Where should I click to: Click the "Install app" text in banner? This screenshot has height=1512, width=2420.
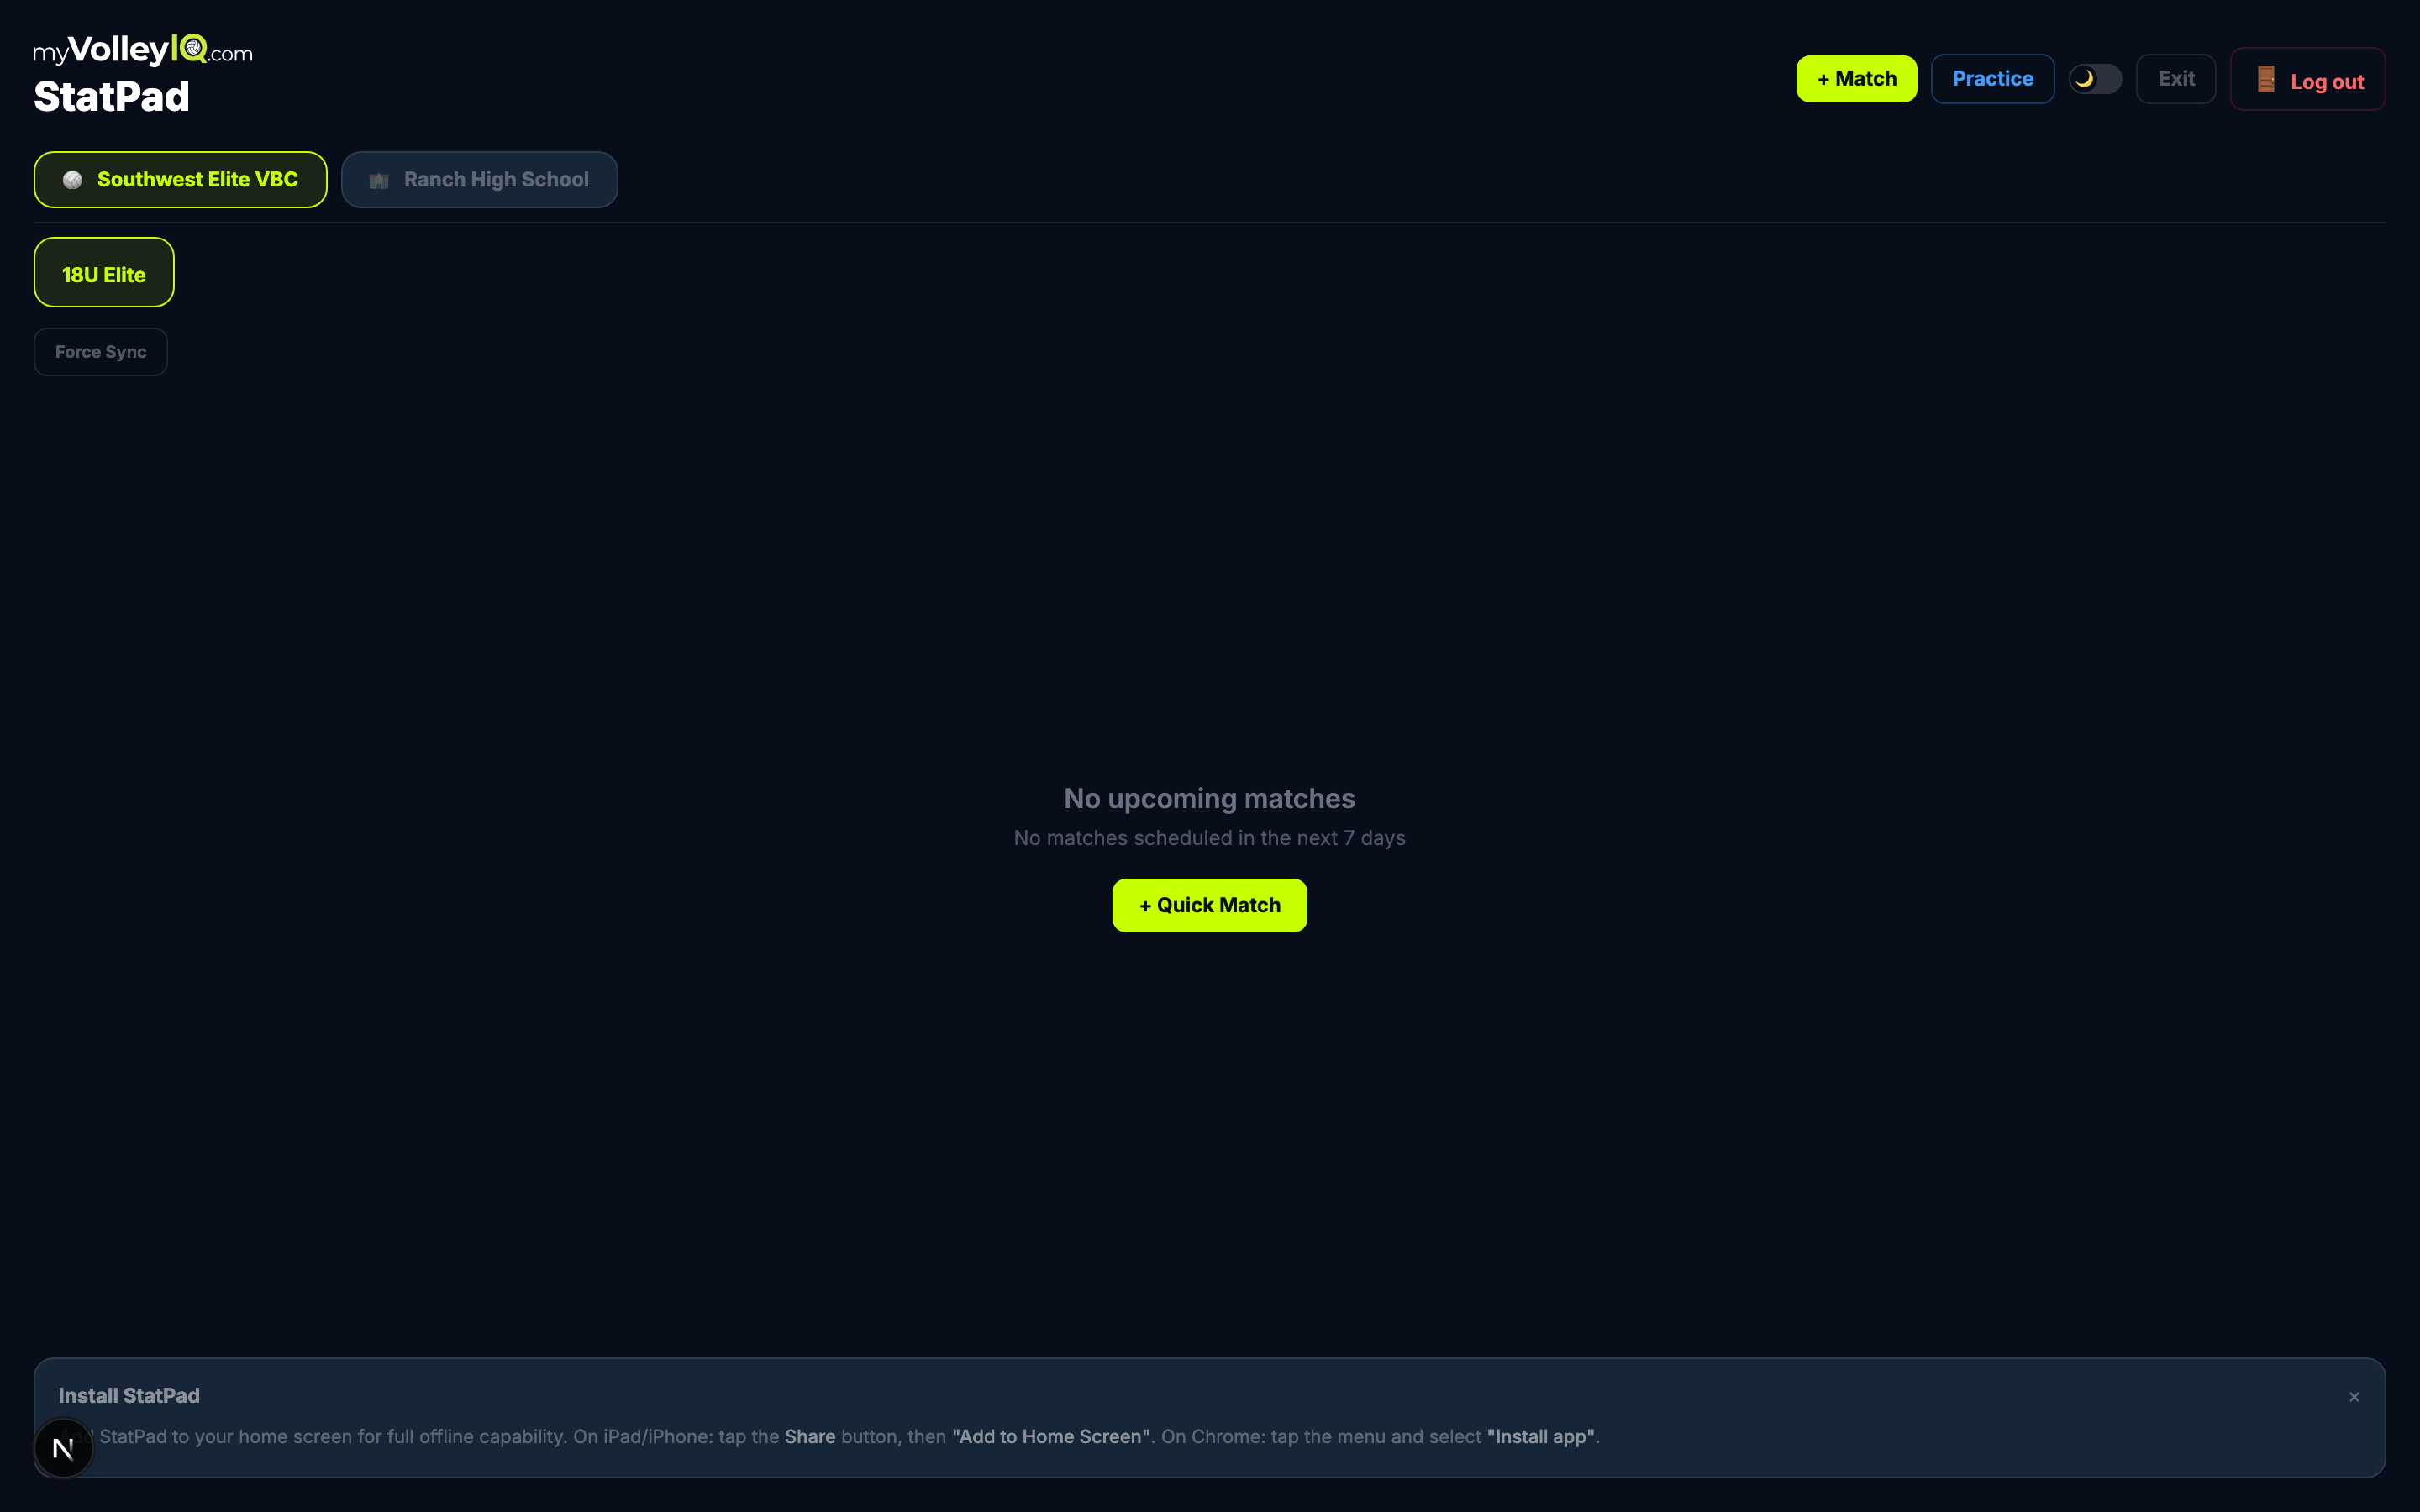click(1541, 1437)
